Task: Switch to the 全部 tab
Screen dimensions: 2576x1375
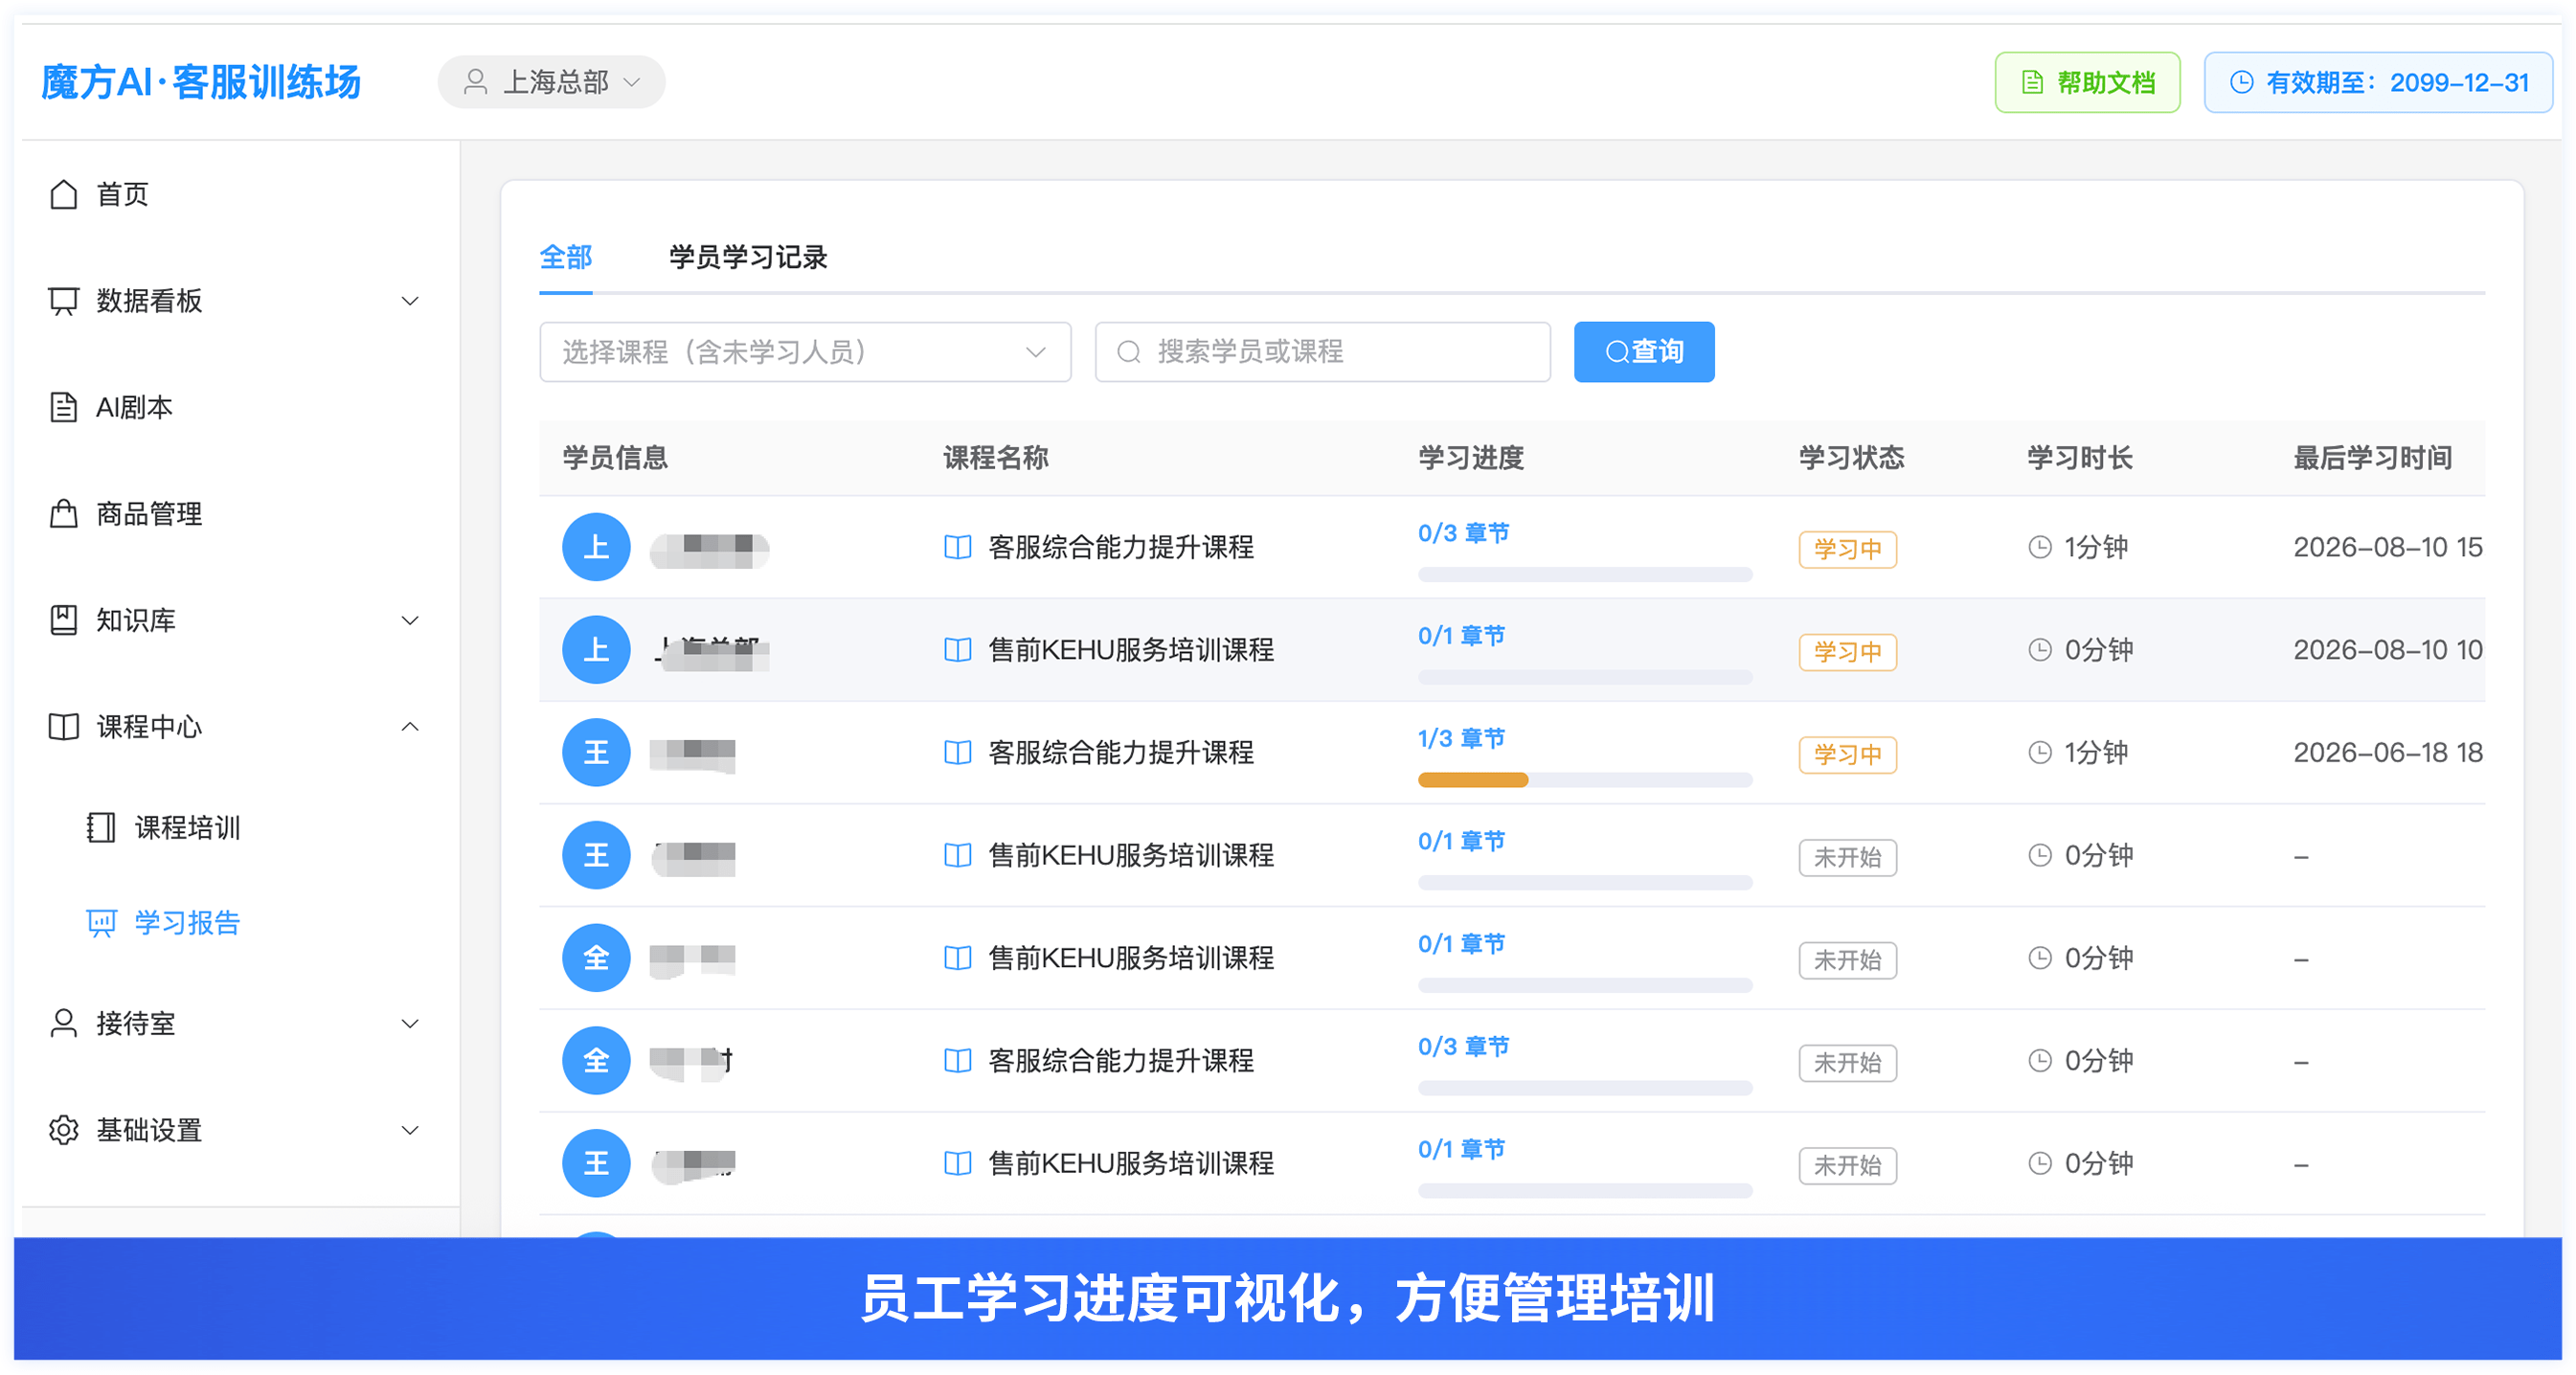Action: [x=566, y=258]
